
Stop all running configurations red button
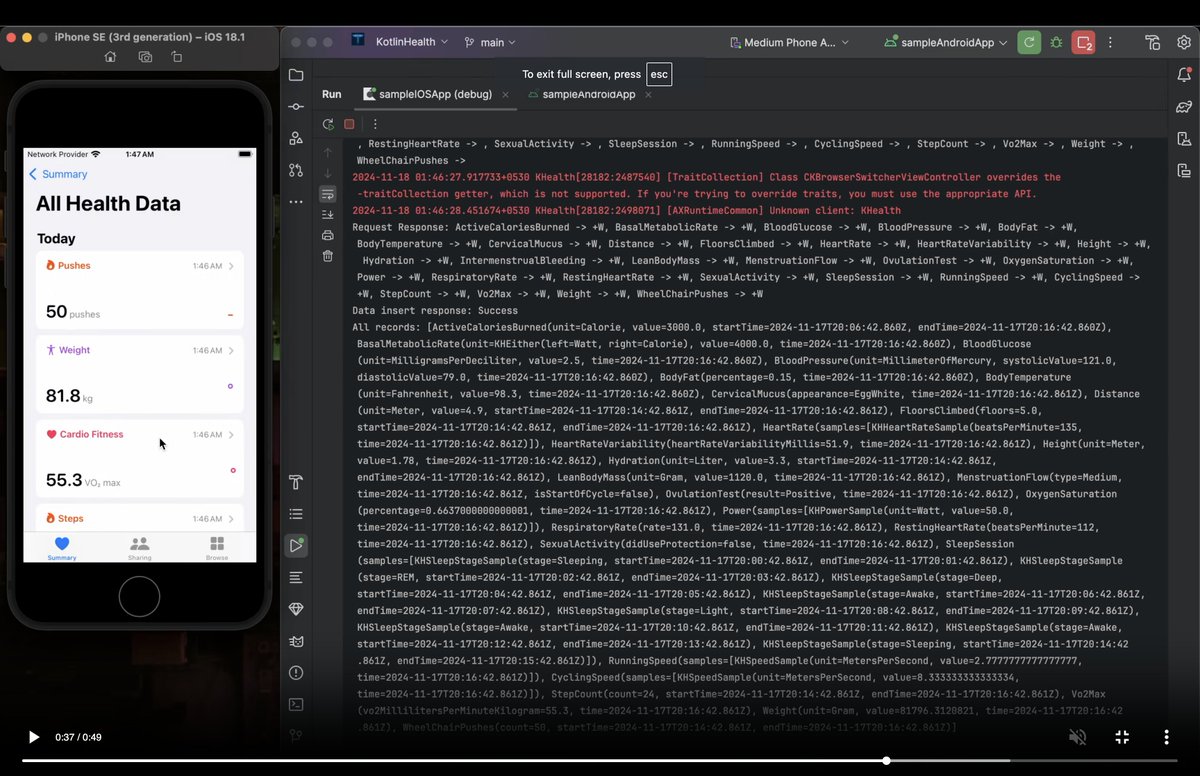coord(1083,42)
